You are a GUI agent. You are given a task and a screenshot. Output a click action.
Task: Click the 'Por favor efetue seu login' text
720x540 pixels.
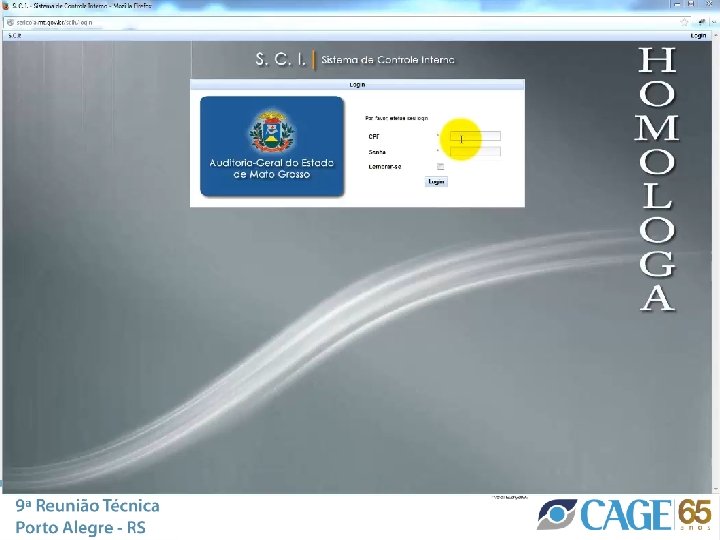[396, 118]
